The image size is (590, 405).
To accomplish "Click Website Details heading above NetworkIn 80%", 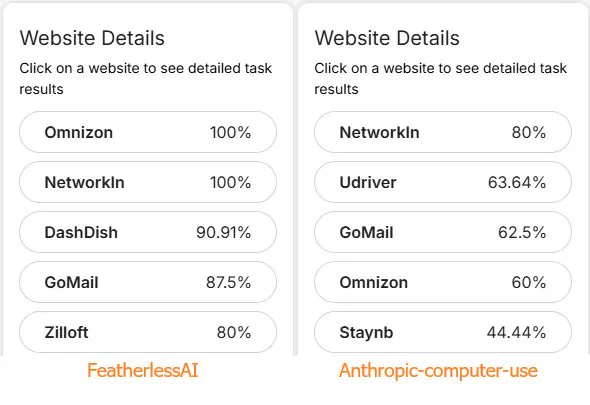I will tap(387, 38).
